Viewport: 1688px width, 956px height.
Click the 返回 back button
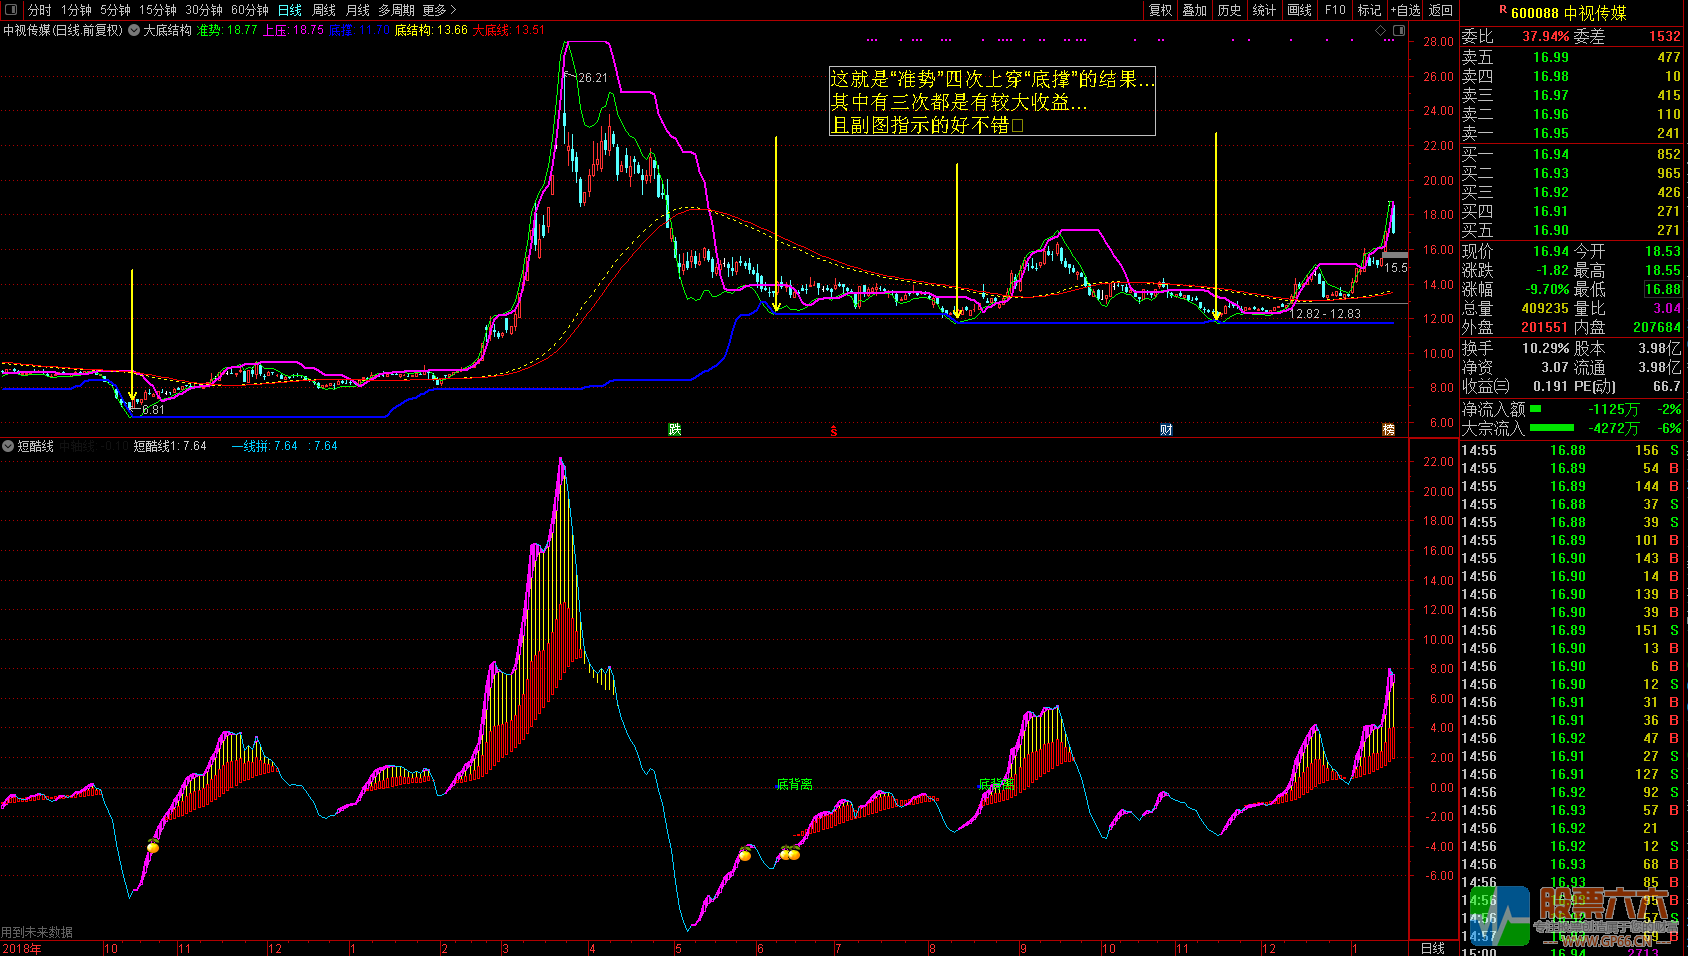[1441, 10]
